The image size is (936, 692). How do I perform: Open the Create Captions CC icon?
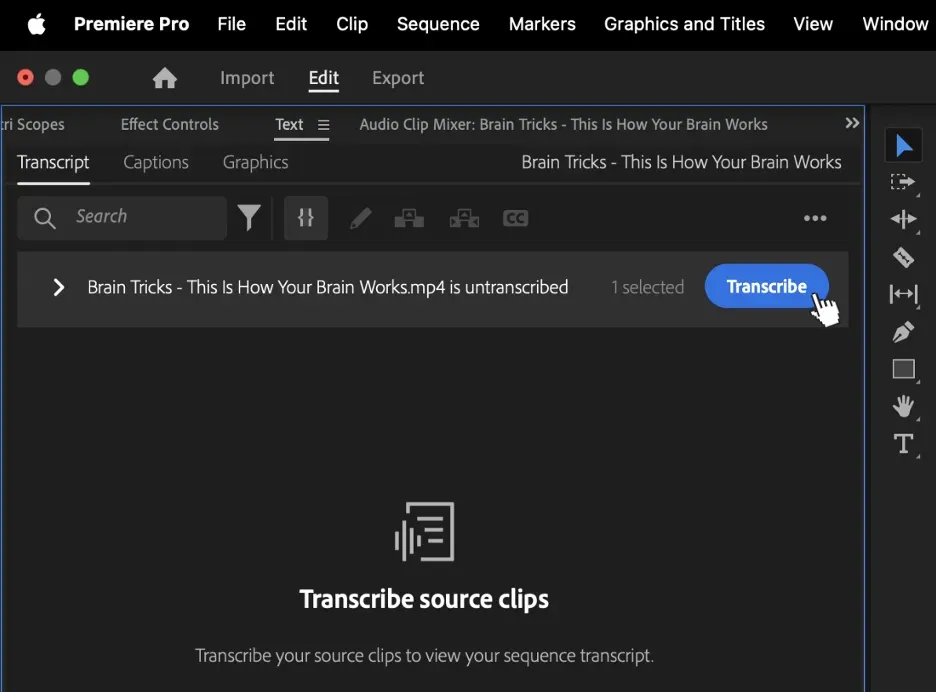(x=516, y=218)
